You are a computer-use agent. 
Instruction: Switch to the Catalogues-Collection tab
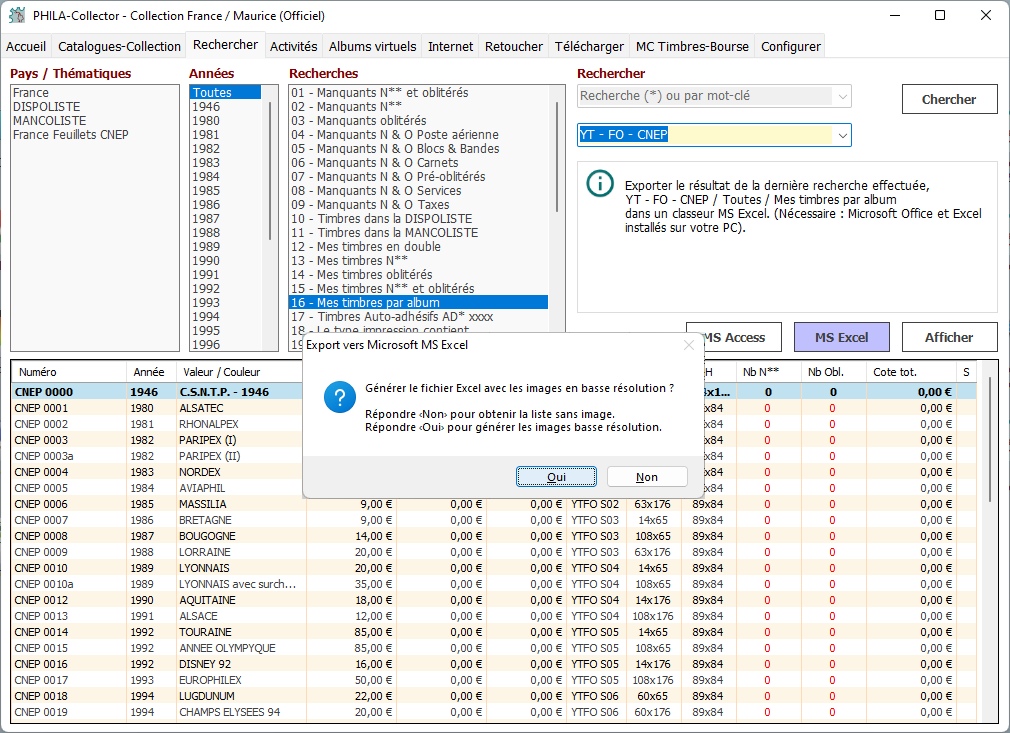coord(120,47)
